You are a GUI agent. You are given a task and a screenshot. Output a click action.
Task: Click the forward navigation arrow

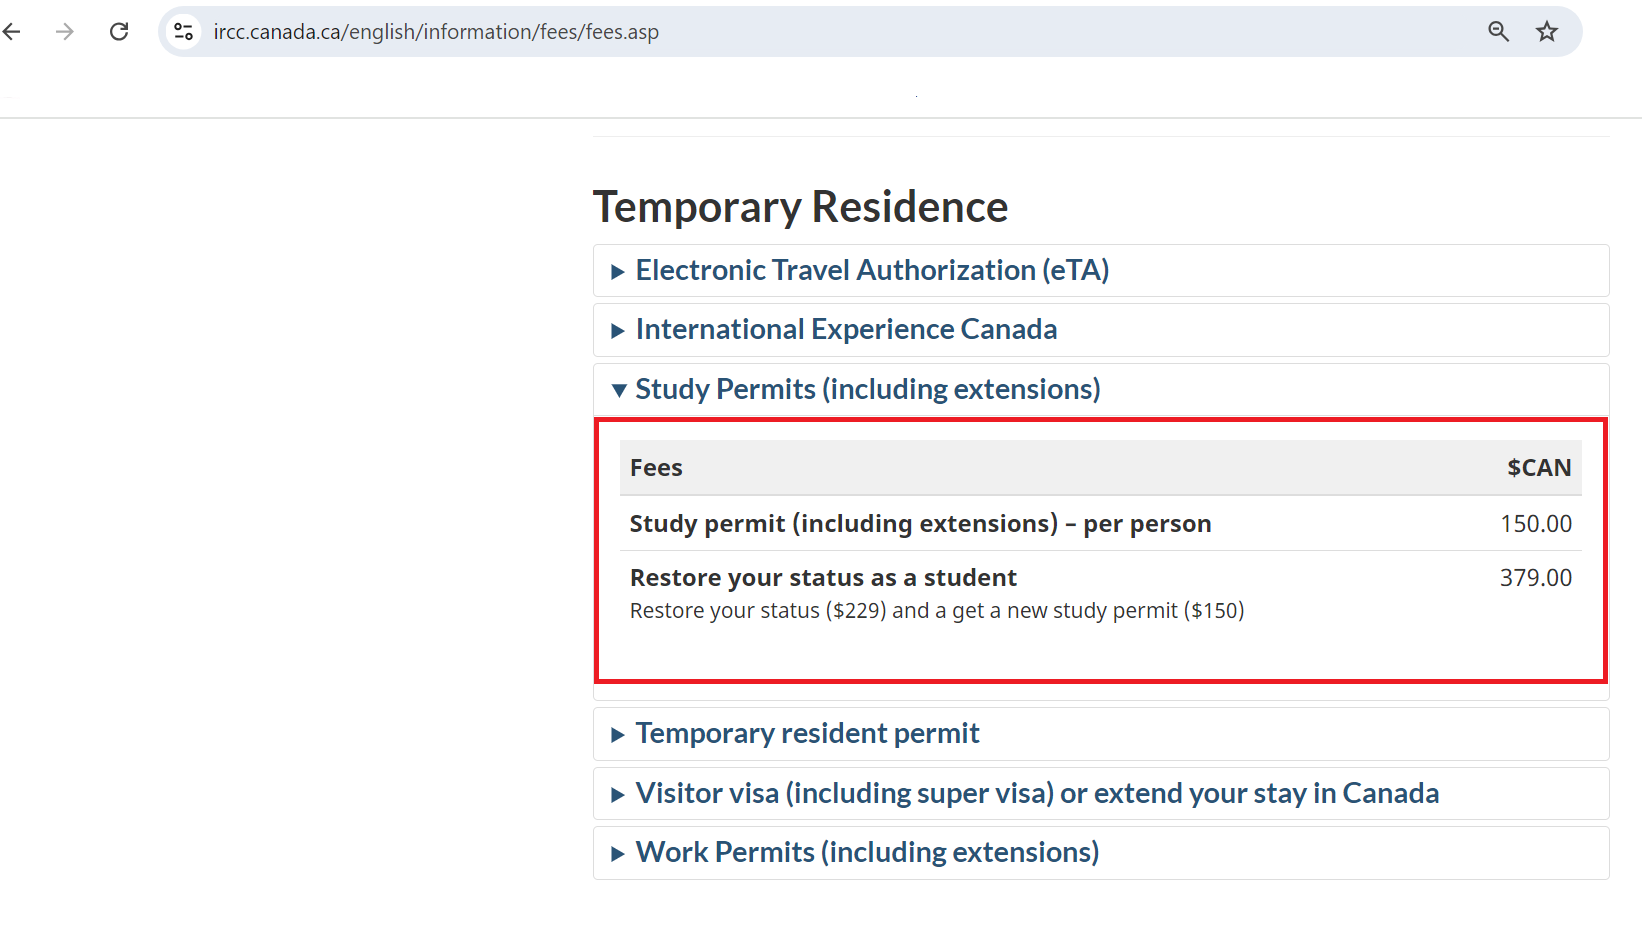point(65,31)
